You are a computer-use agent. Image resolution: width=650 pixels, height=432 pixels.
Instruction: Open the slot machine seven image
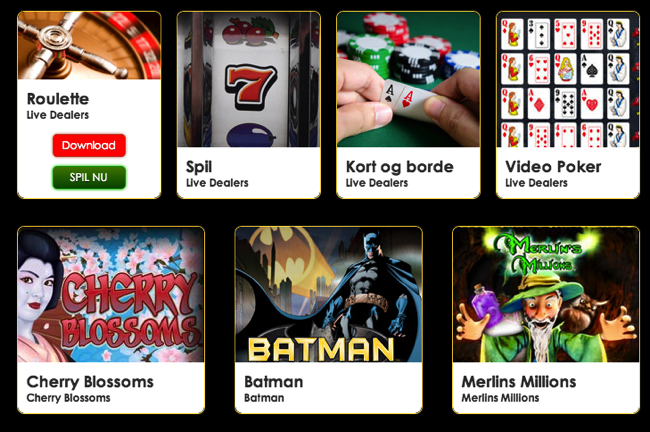pyautogui.click(x=249, y=80)
